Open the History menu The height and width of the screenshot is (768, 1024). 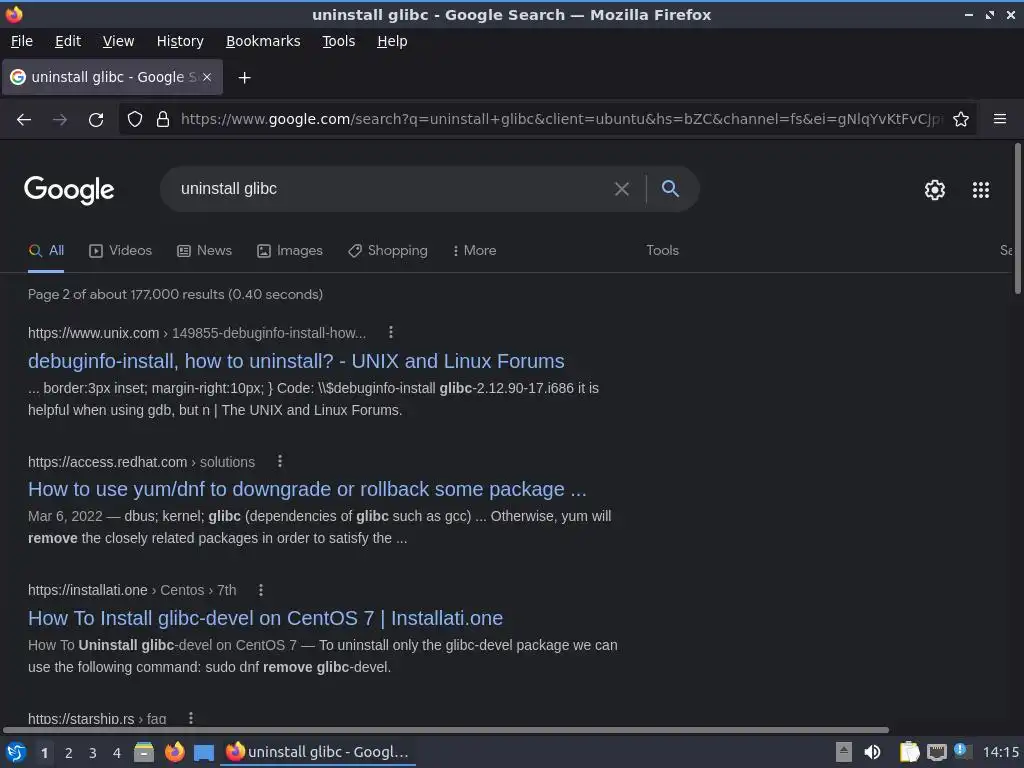click(180, 41)
